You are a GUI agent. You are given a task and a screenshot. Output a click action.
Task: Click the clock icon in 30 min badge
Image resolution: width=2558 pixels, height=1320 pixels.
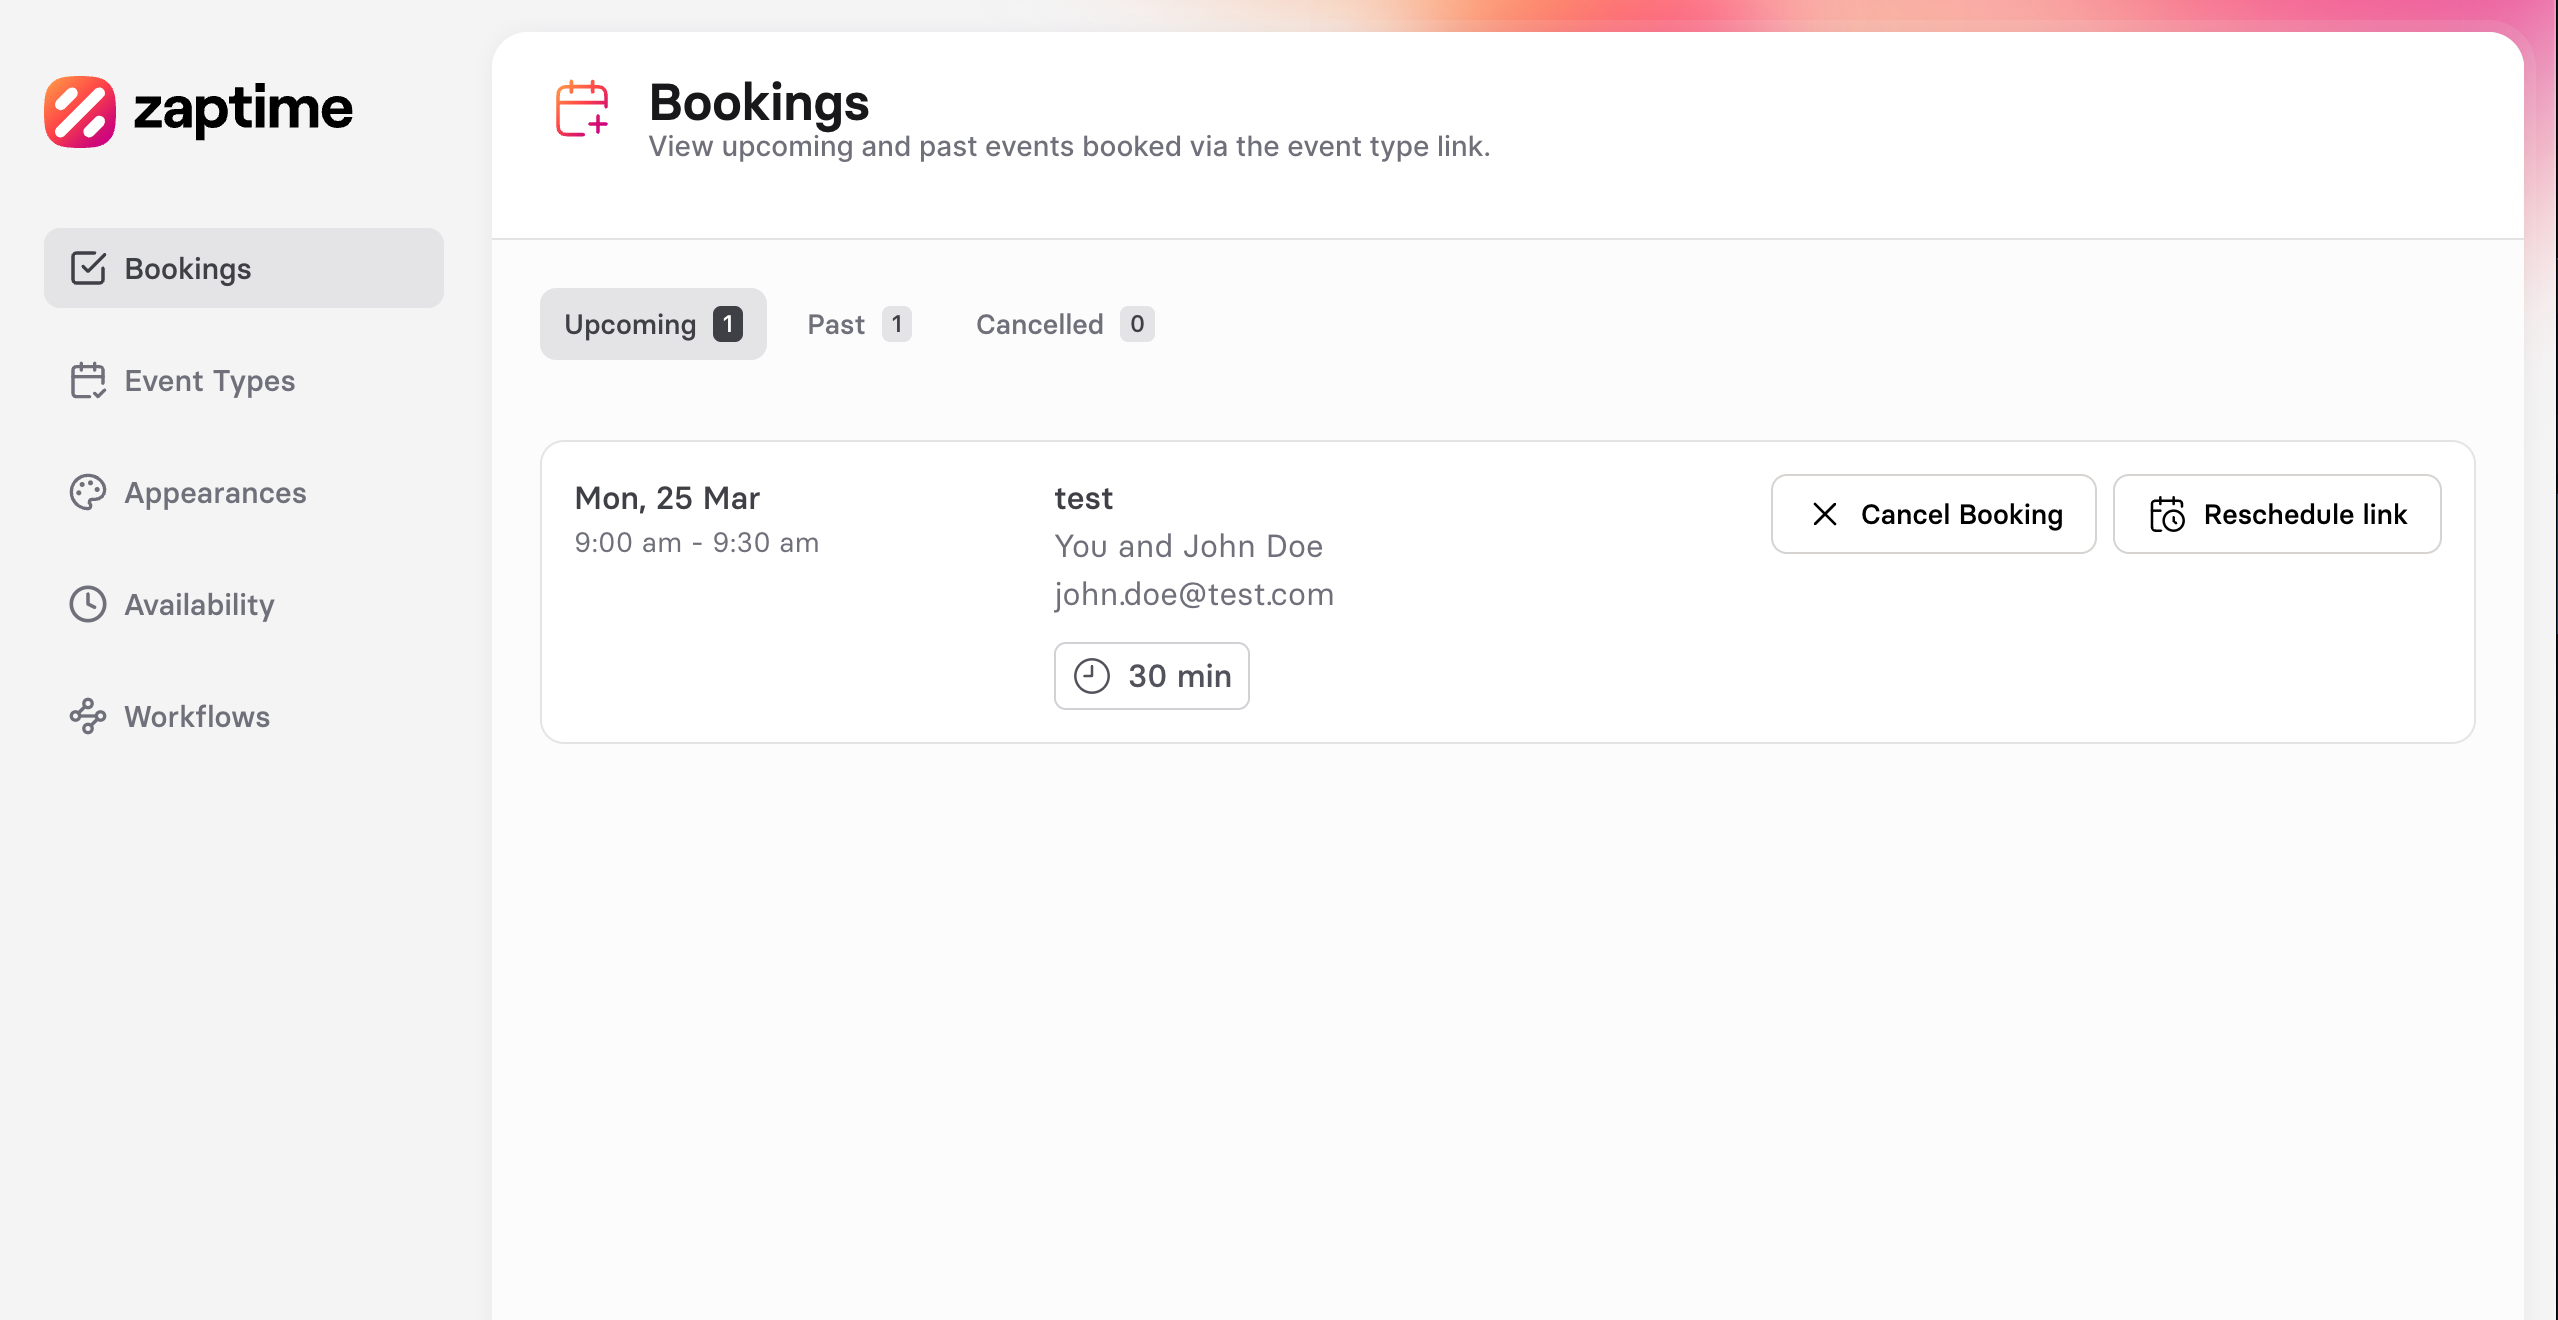(x=1091, y=676)
